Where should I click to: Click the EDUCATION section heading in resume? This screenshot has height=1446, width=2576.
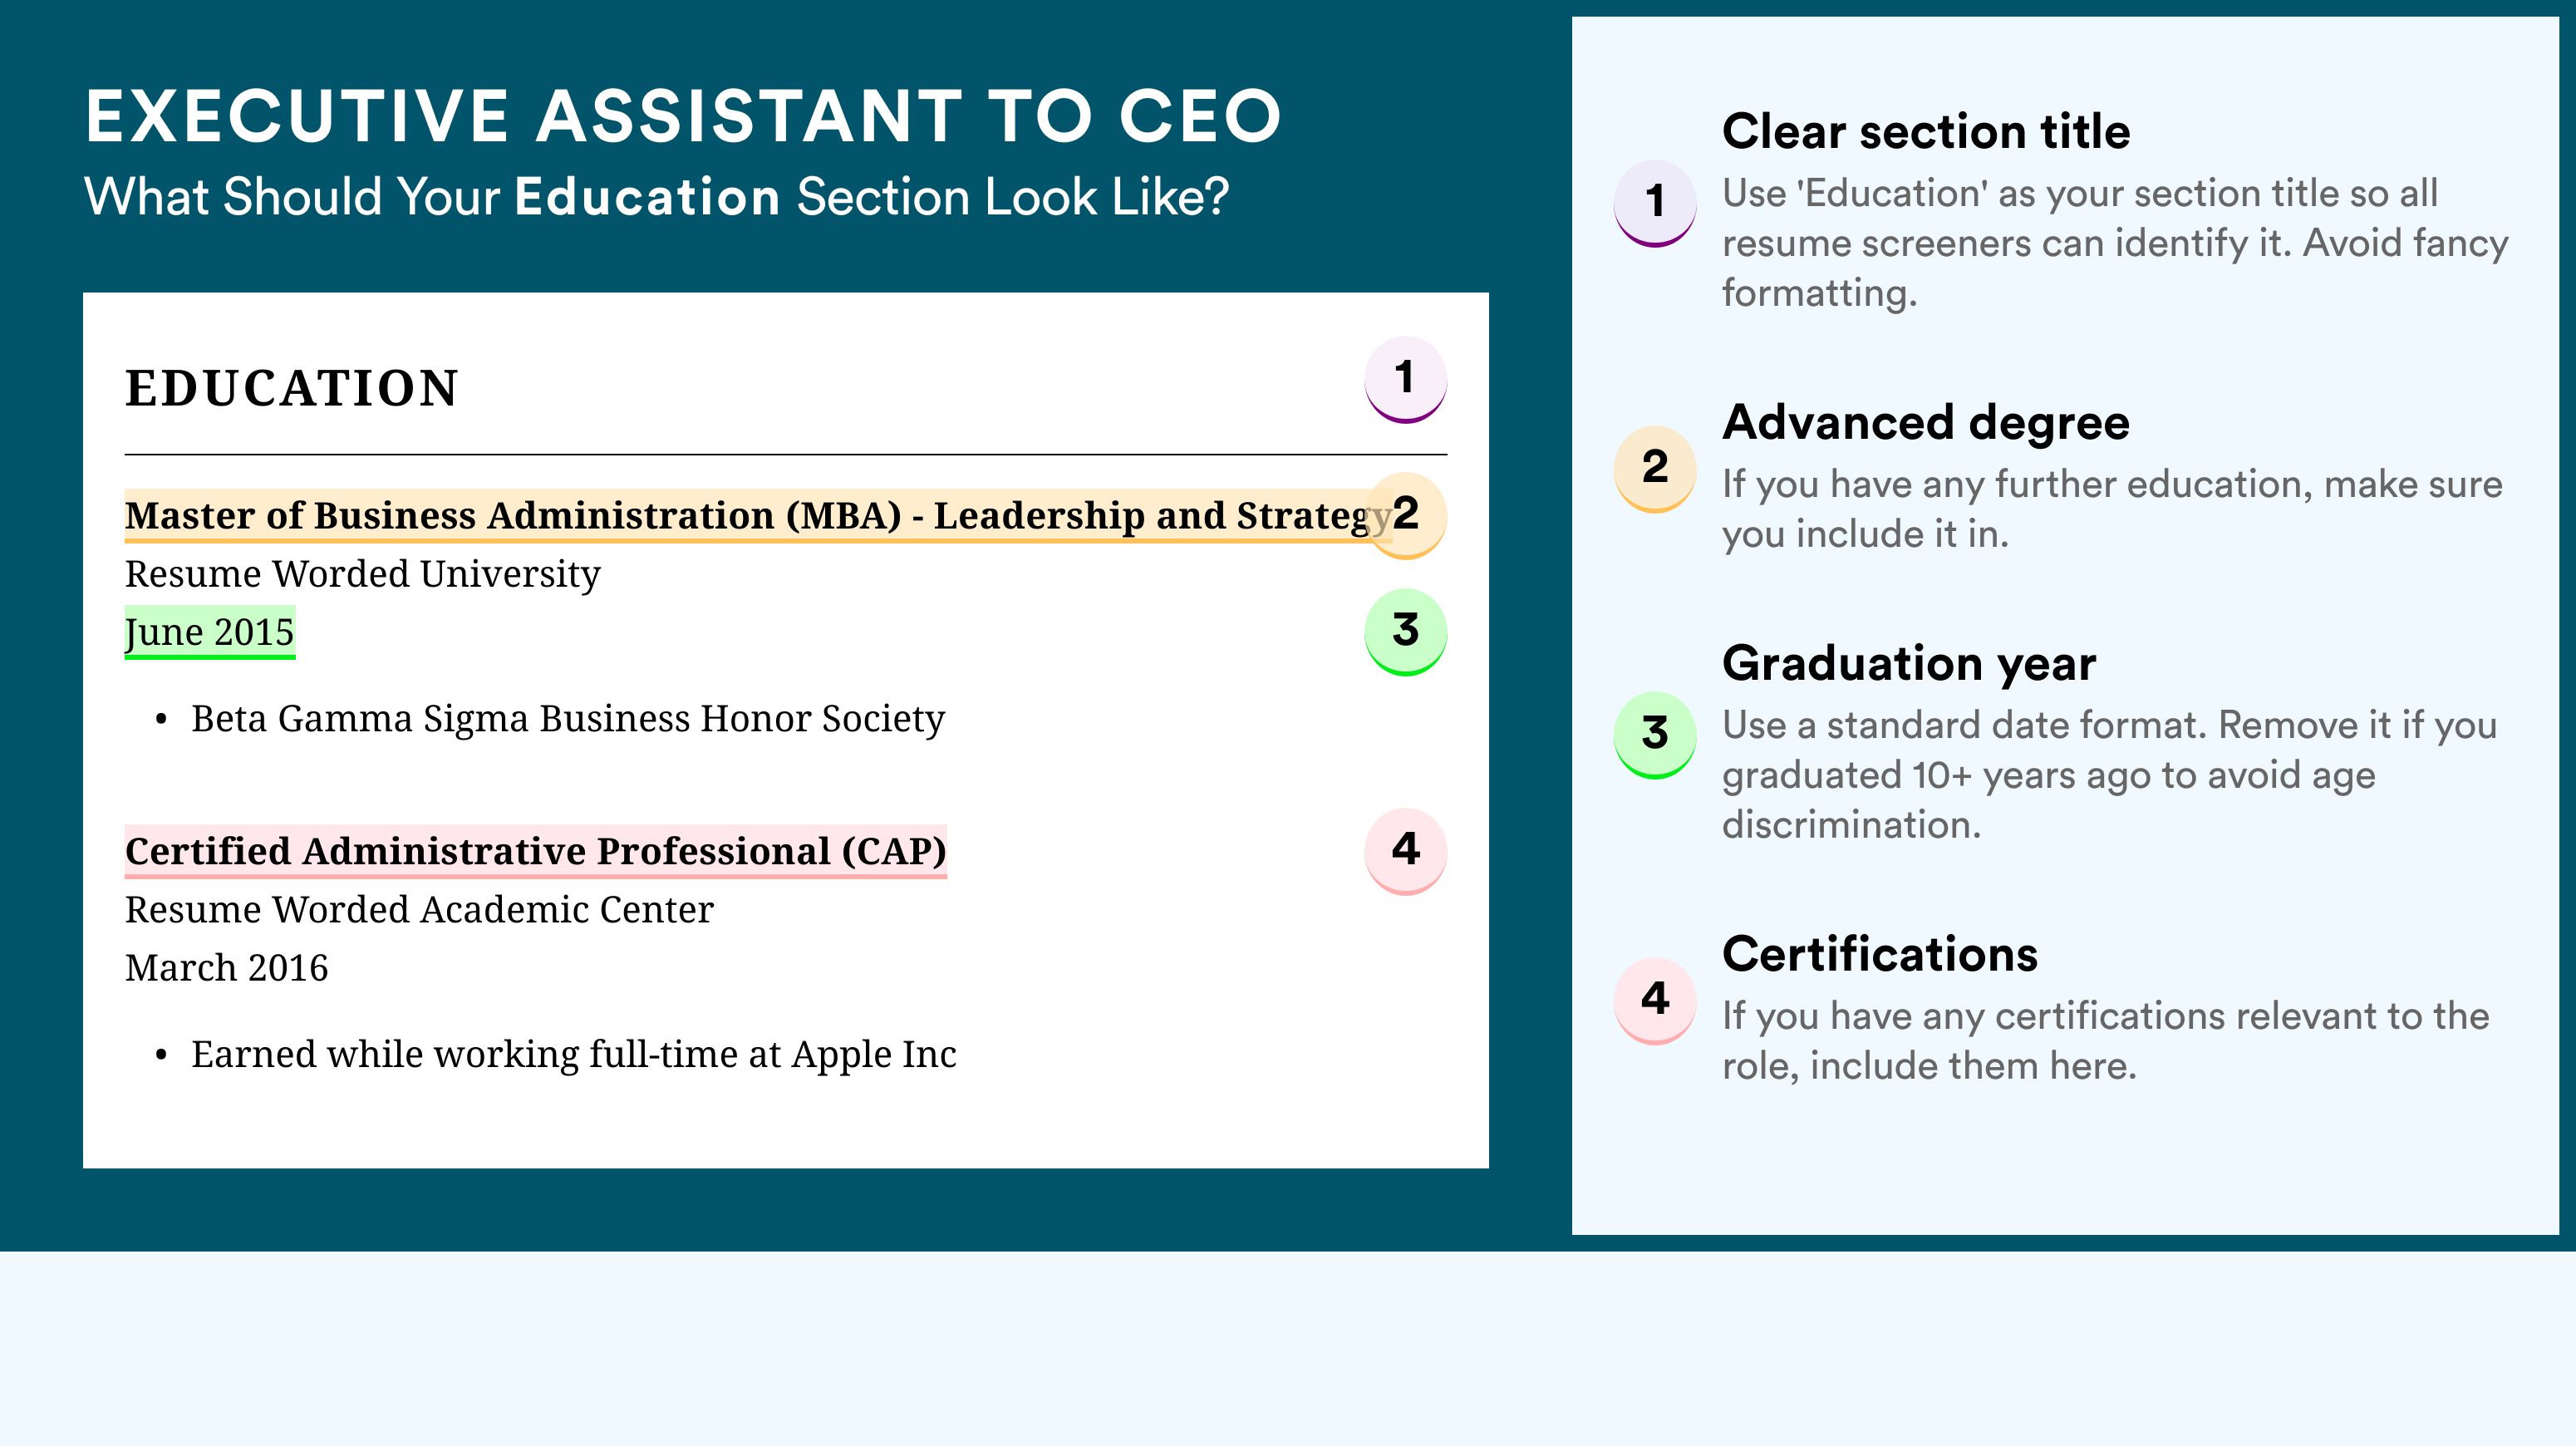point(291,388)
